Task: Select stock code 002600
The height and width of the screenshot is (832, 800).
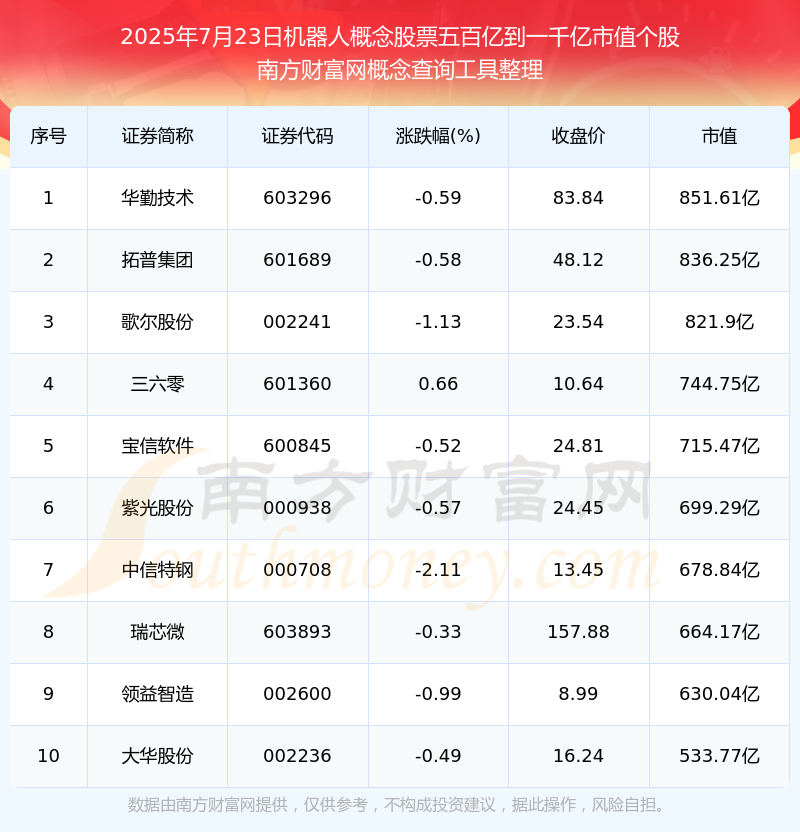Action: click(x=297, y=694)
